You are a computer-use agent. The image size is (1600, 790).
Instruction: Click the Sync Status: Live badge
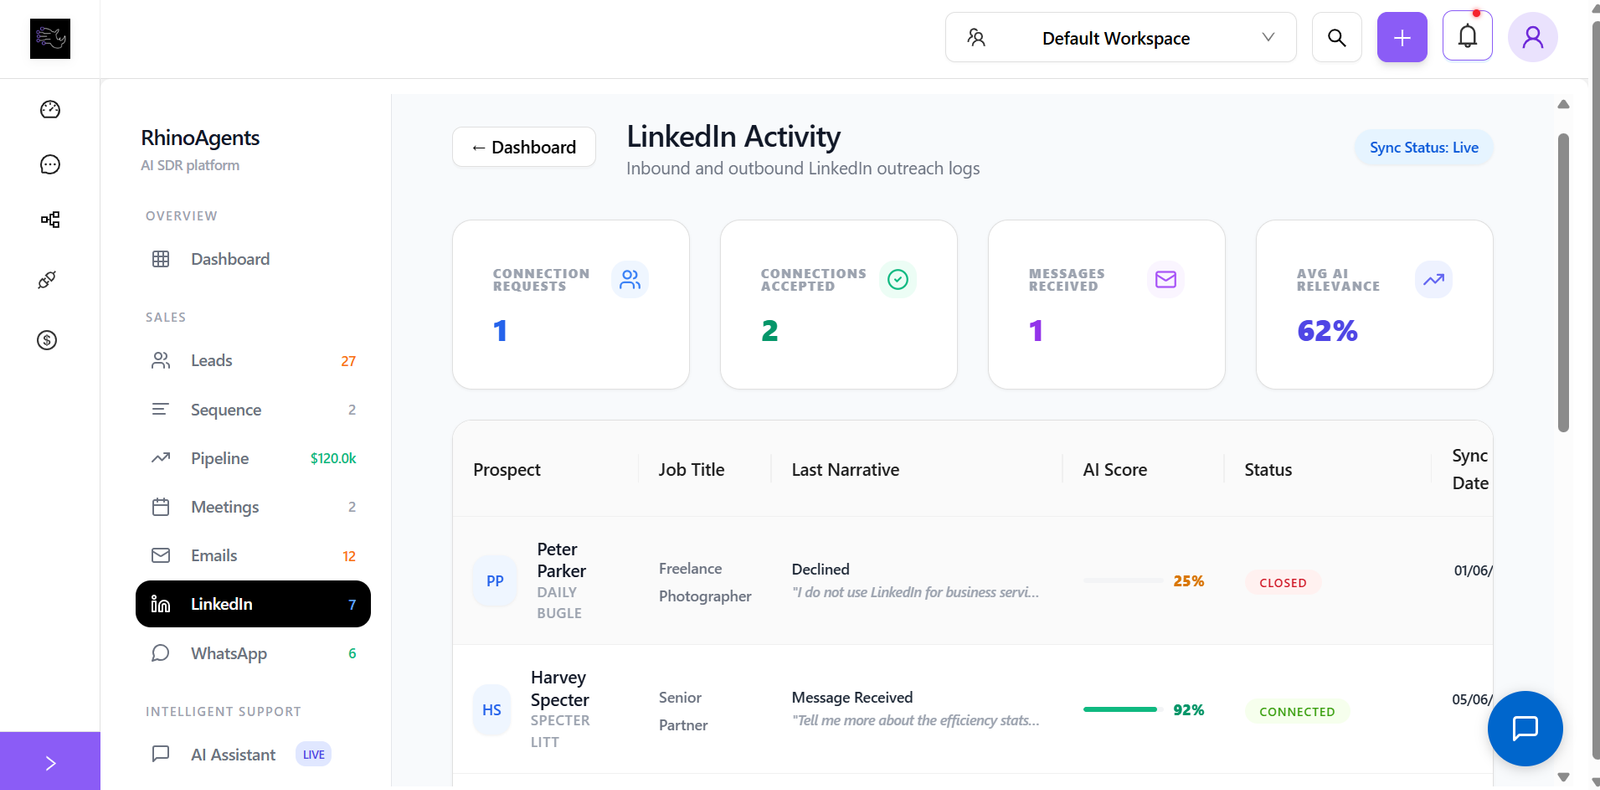coord(1424,148)
